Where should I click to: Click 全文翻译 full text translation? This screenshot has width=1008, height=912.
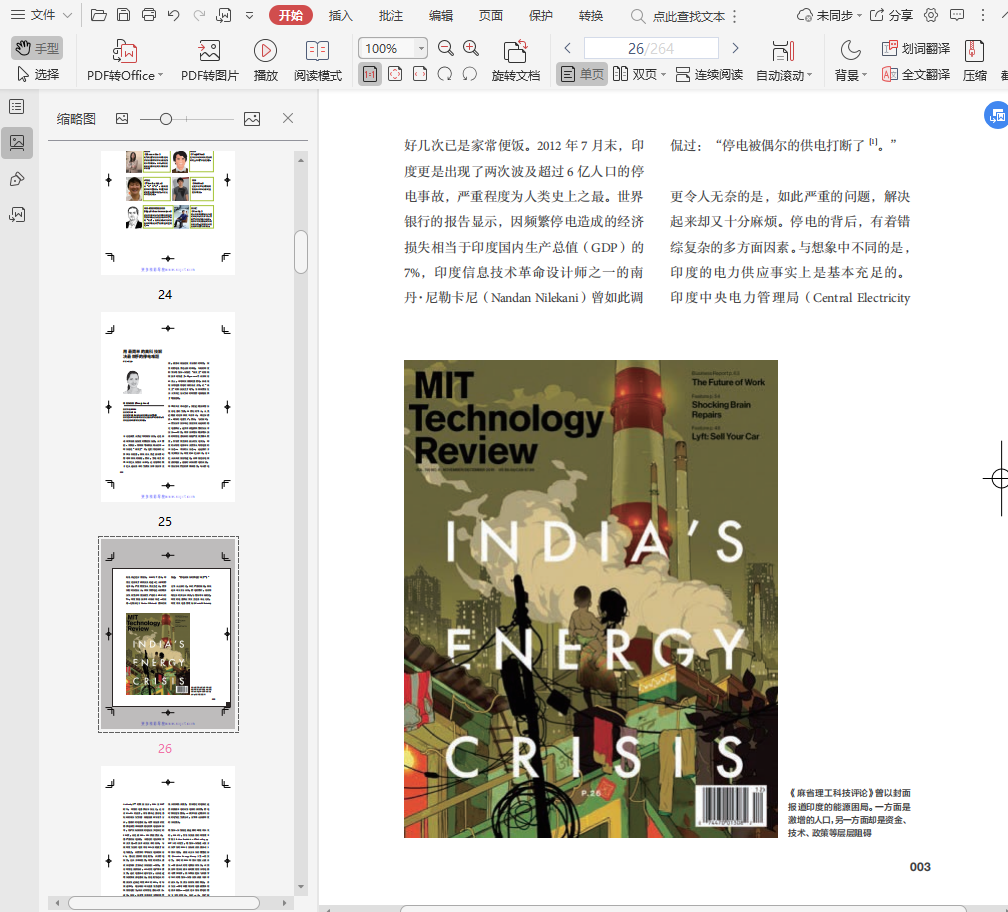point(915,75)
